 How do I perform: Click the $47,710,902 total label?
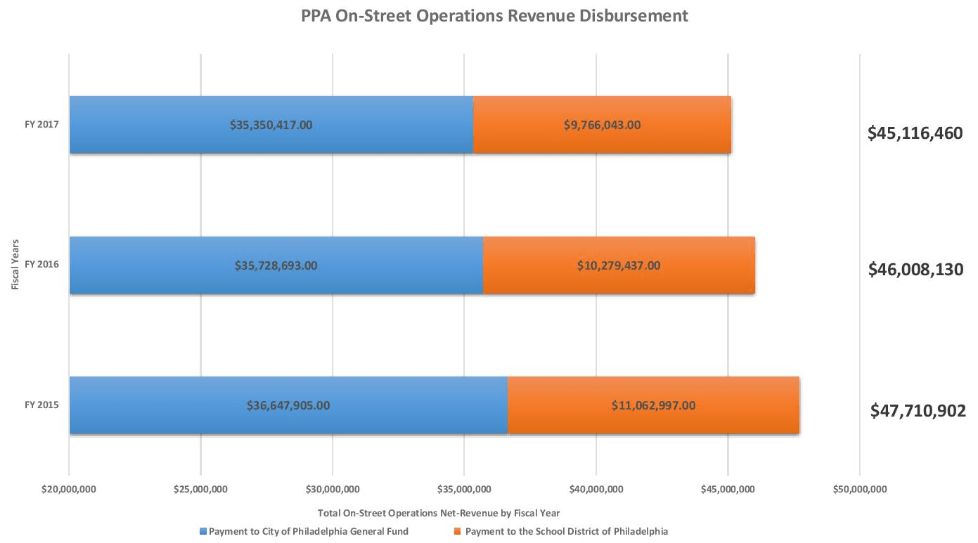click(x=917, y=410)
